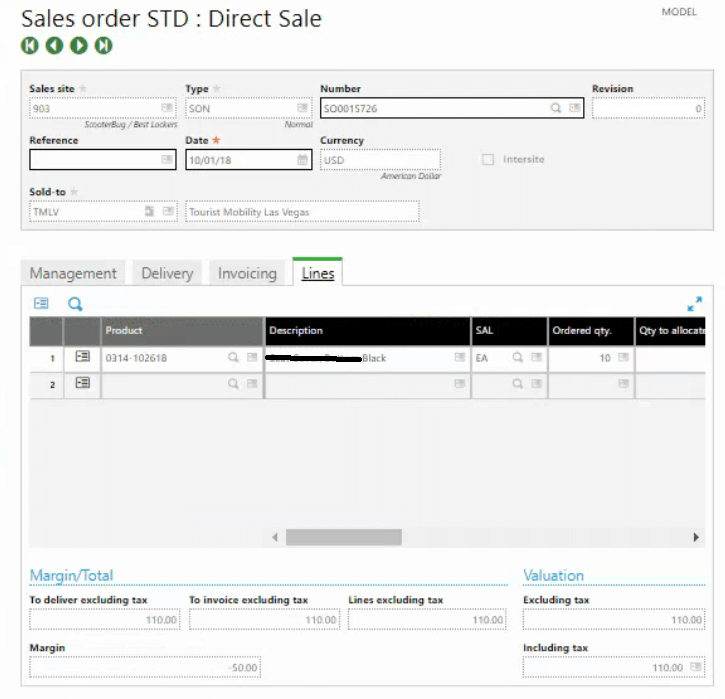Open the calendar picker in the Date field
Viewport: 725px width, 699px height.
point(303,160)
